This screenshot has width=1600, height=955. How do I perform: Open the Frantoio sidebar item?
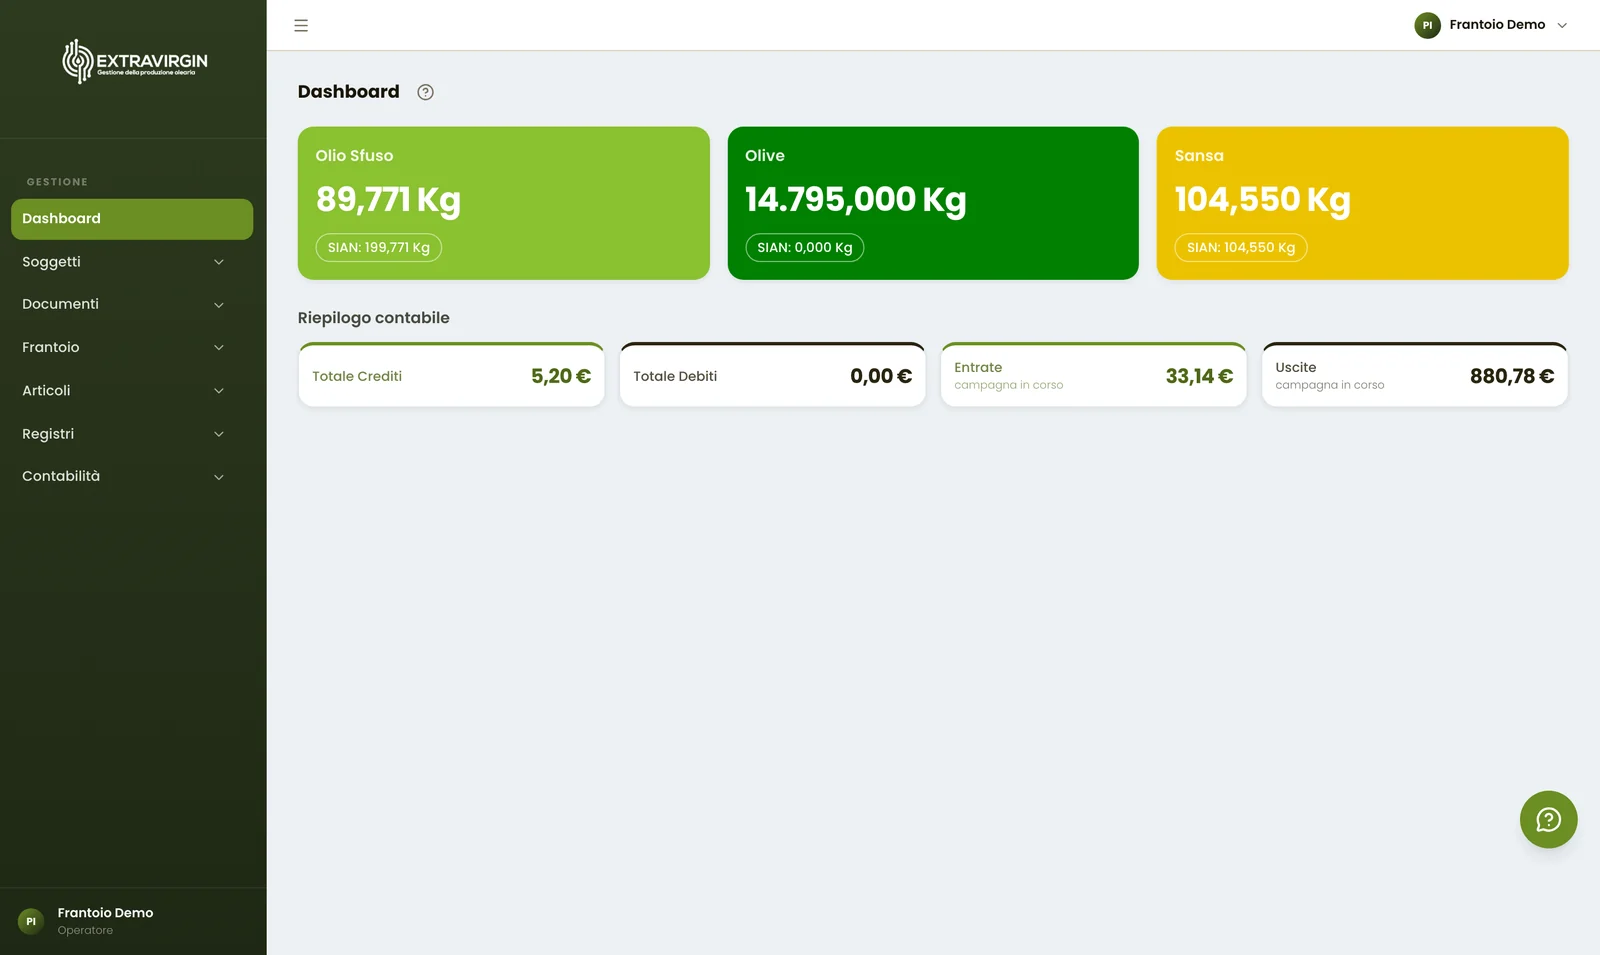(x=132, y=347)
